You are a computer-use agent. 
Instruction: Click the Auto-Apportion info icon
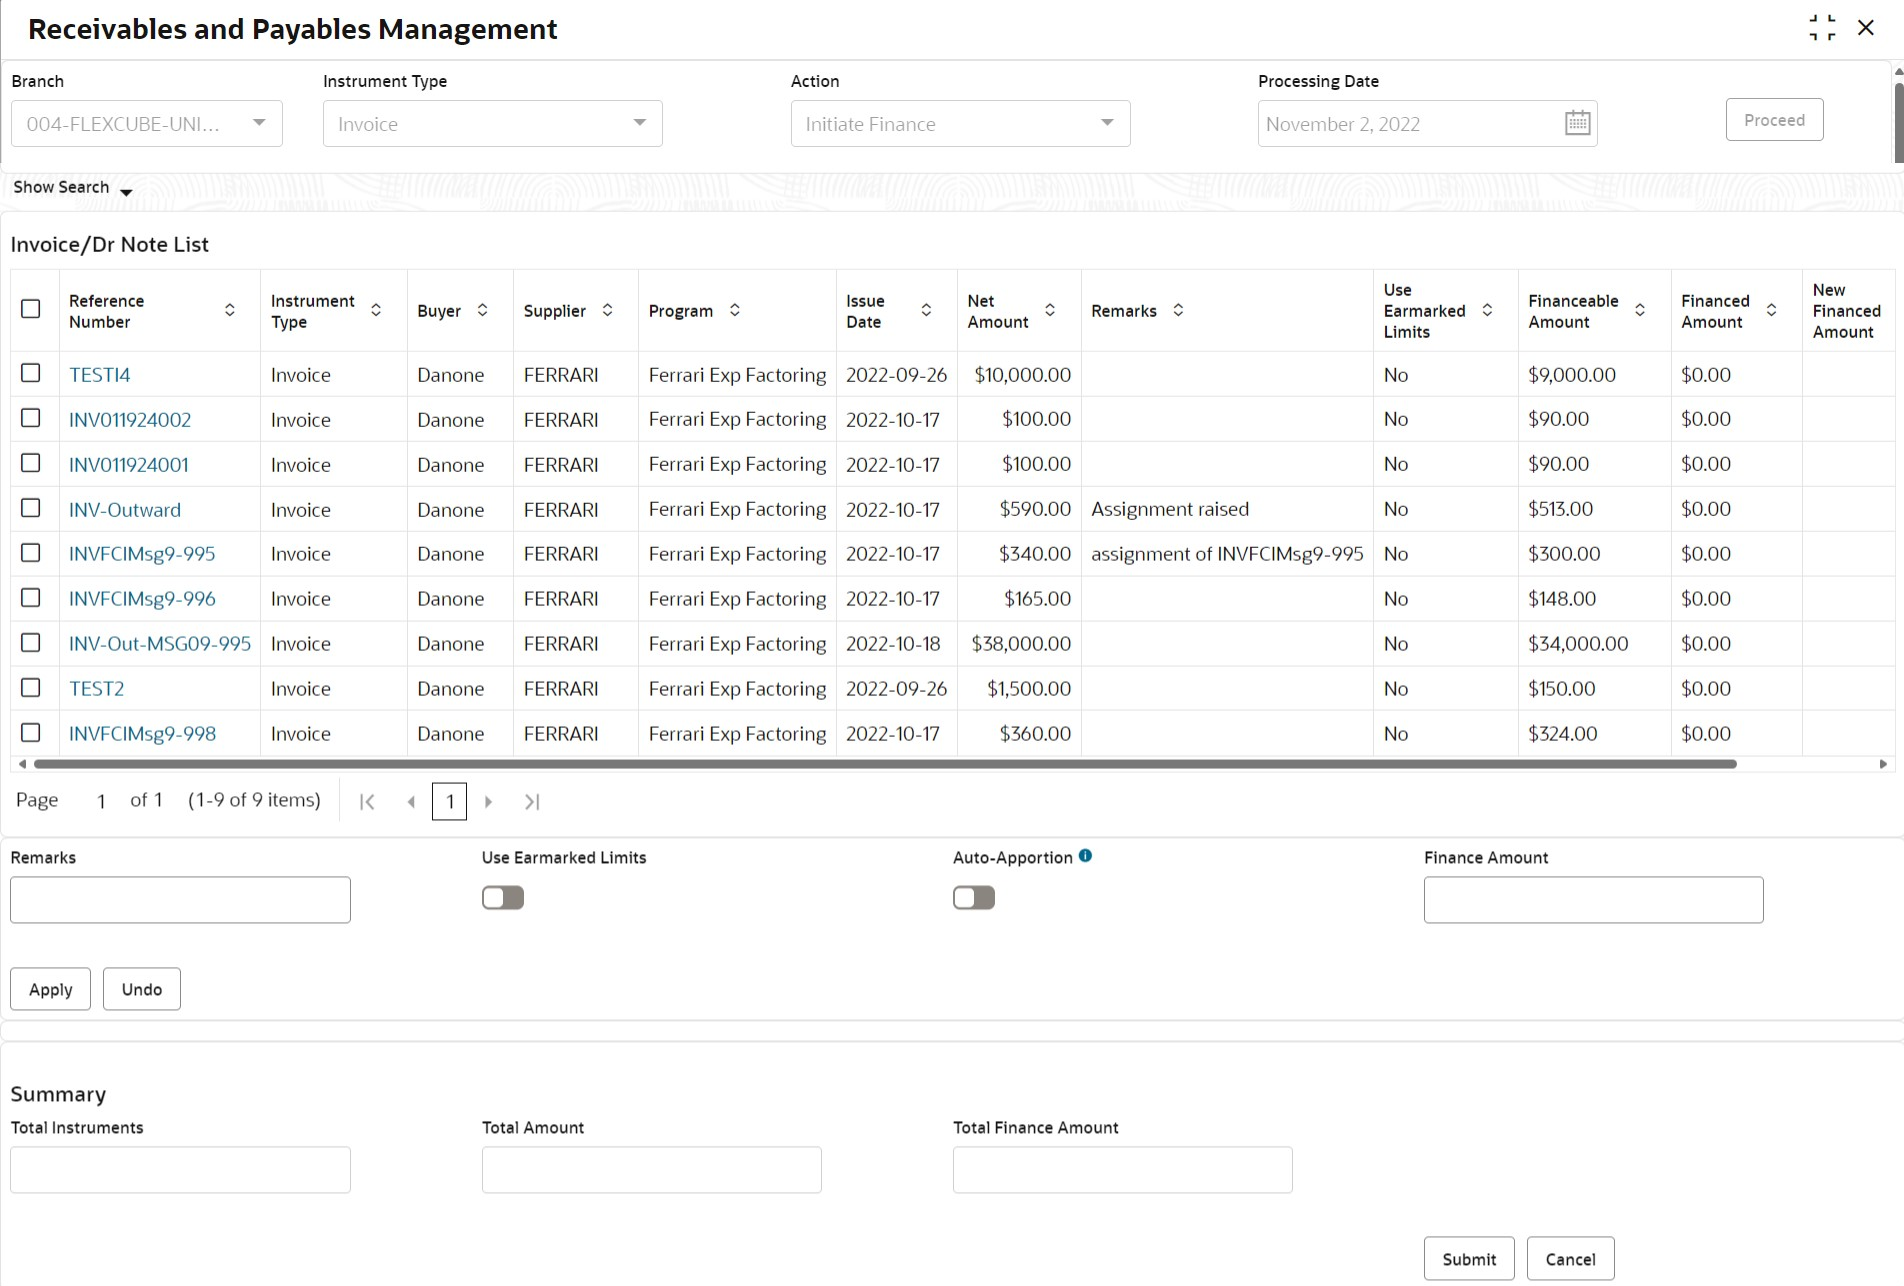pos(1085,856)
